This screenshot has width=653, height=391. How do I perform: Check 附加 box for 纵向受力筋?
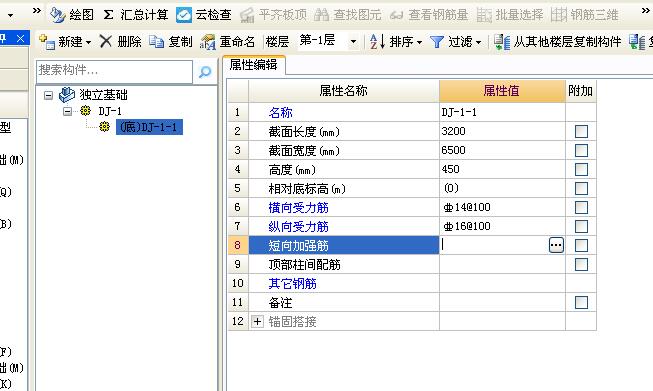point(581,227)
